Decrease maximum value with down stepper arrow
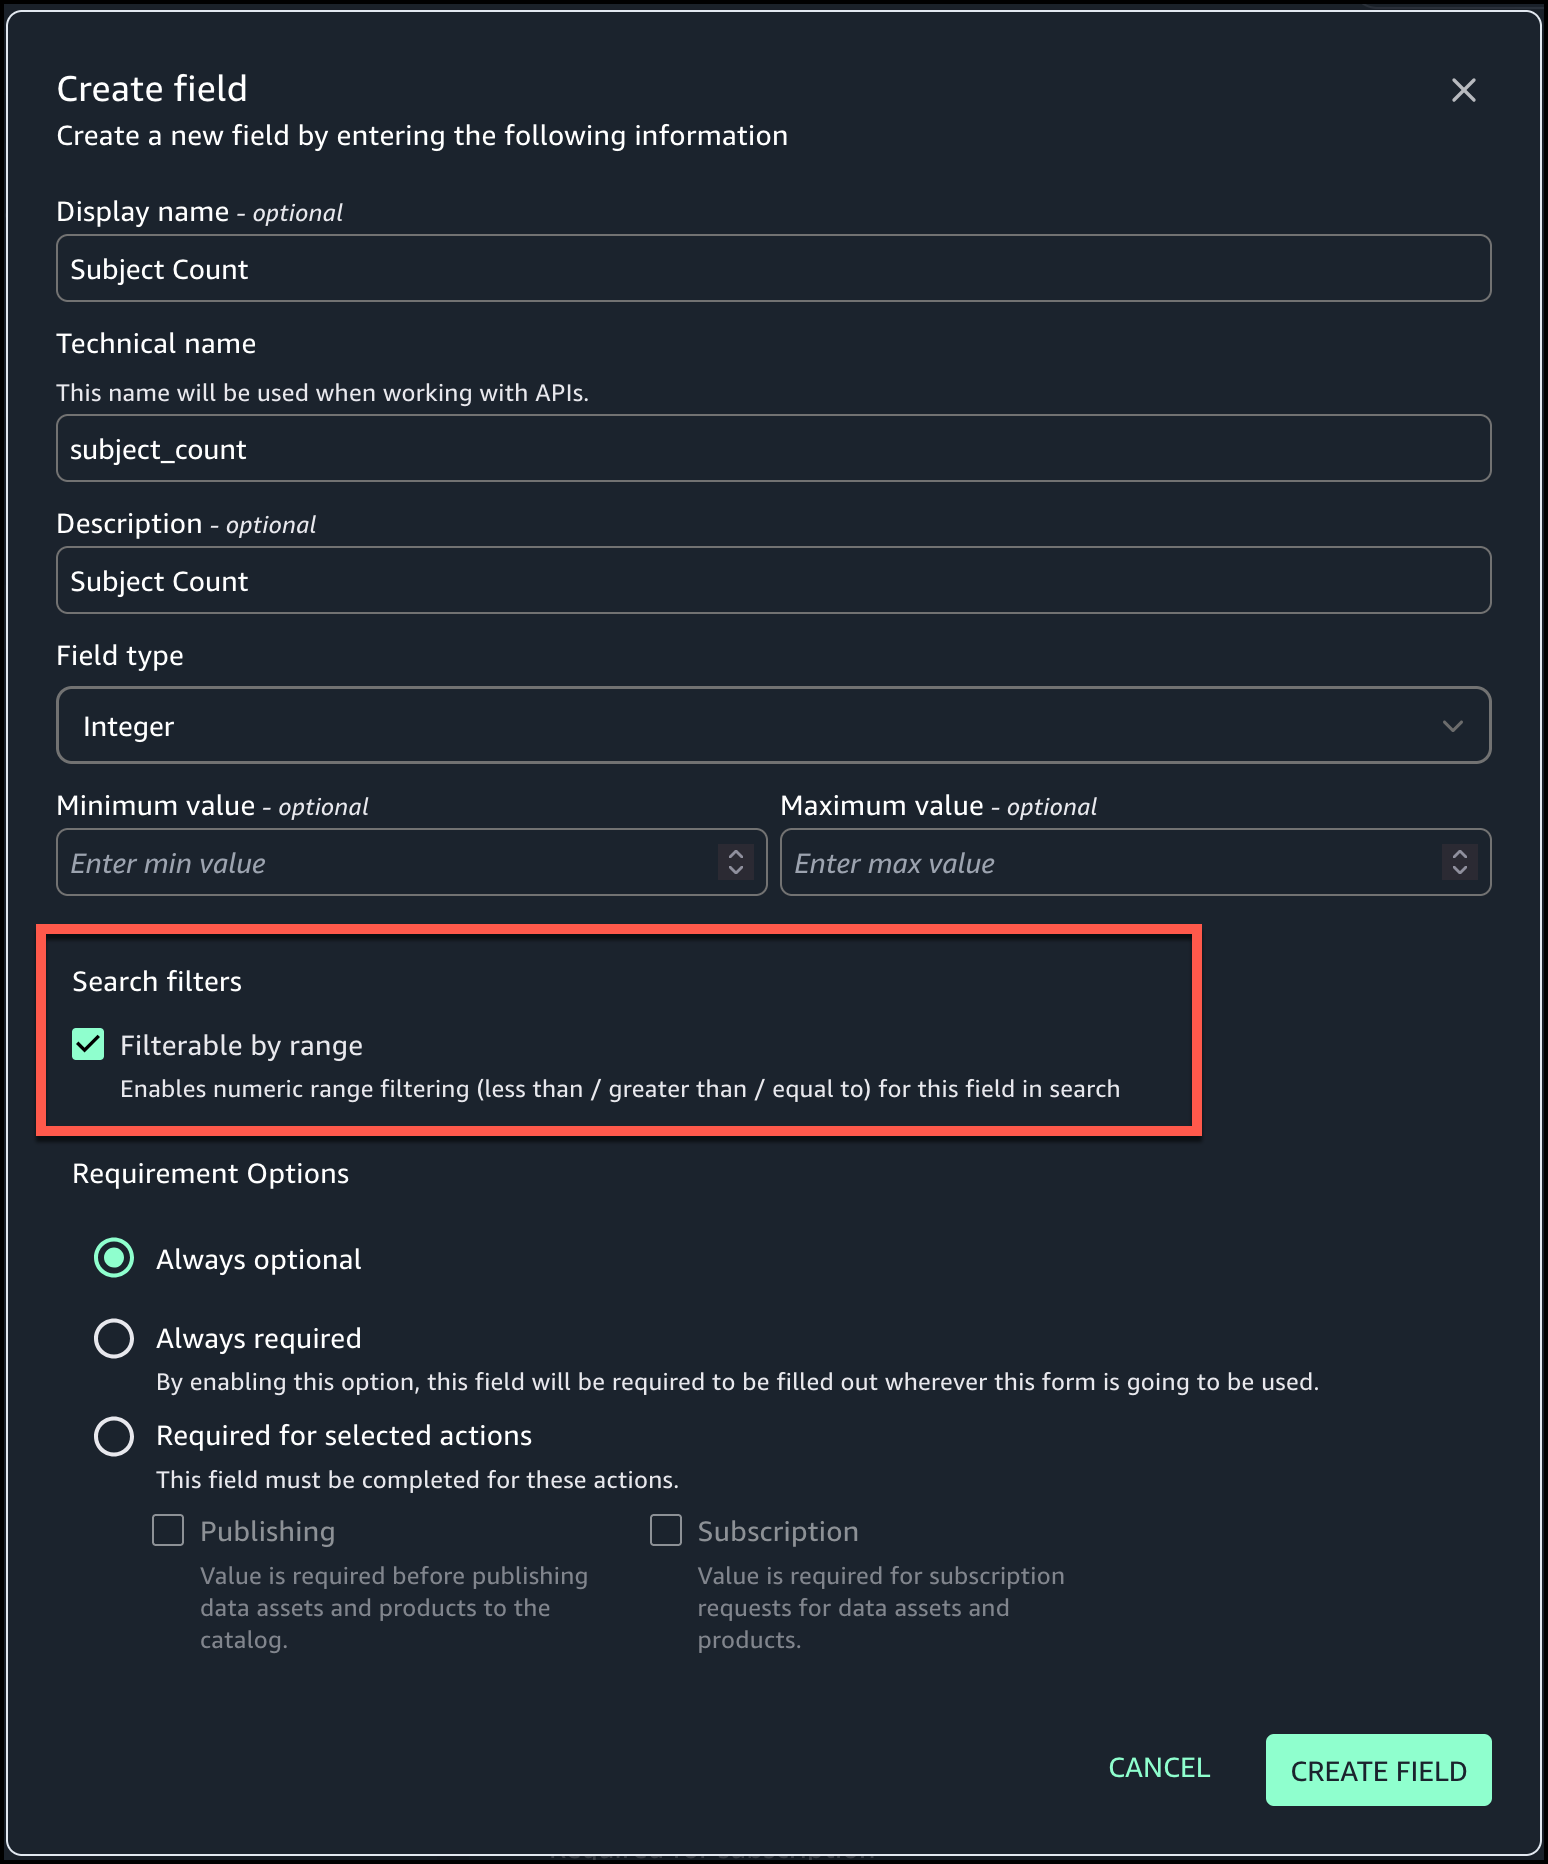Viewport: 1548px width, 1864px height. click(x=1460, y=871)
